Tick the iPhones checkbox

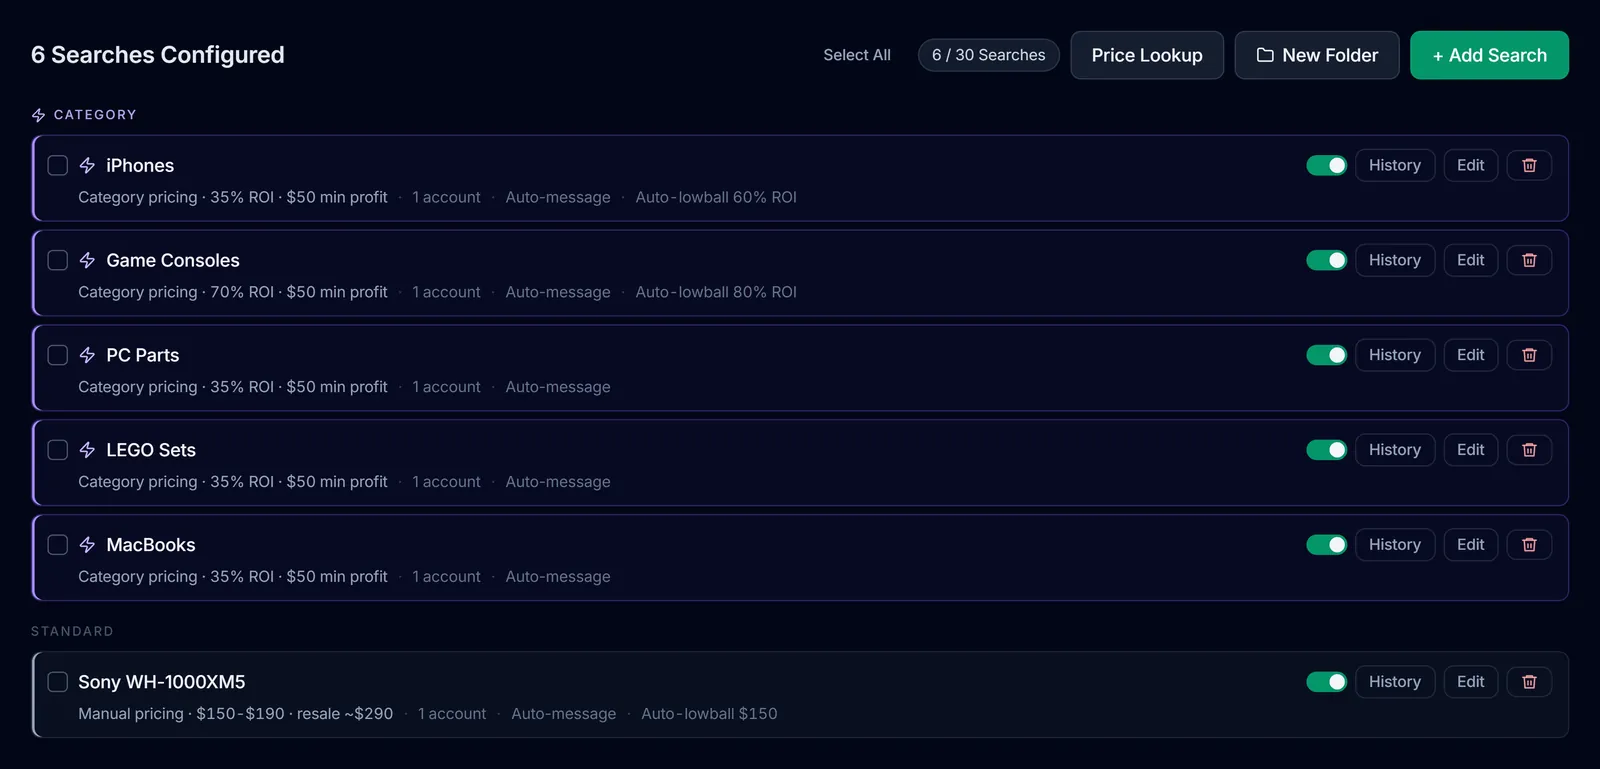[58, 165]
